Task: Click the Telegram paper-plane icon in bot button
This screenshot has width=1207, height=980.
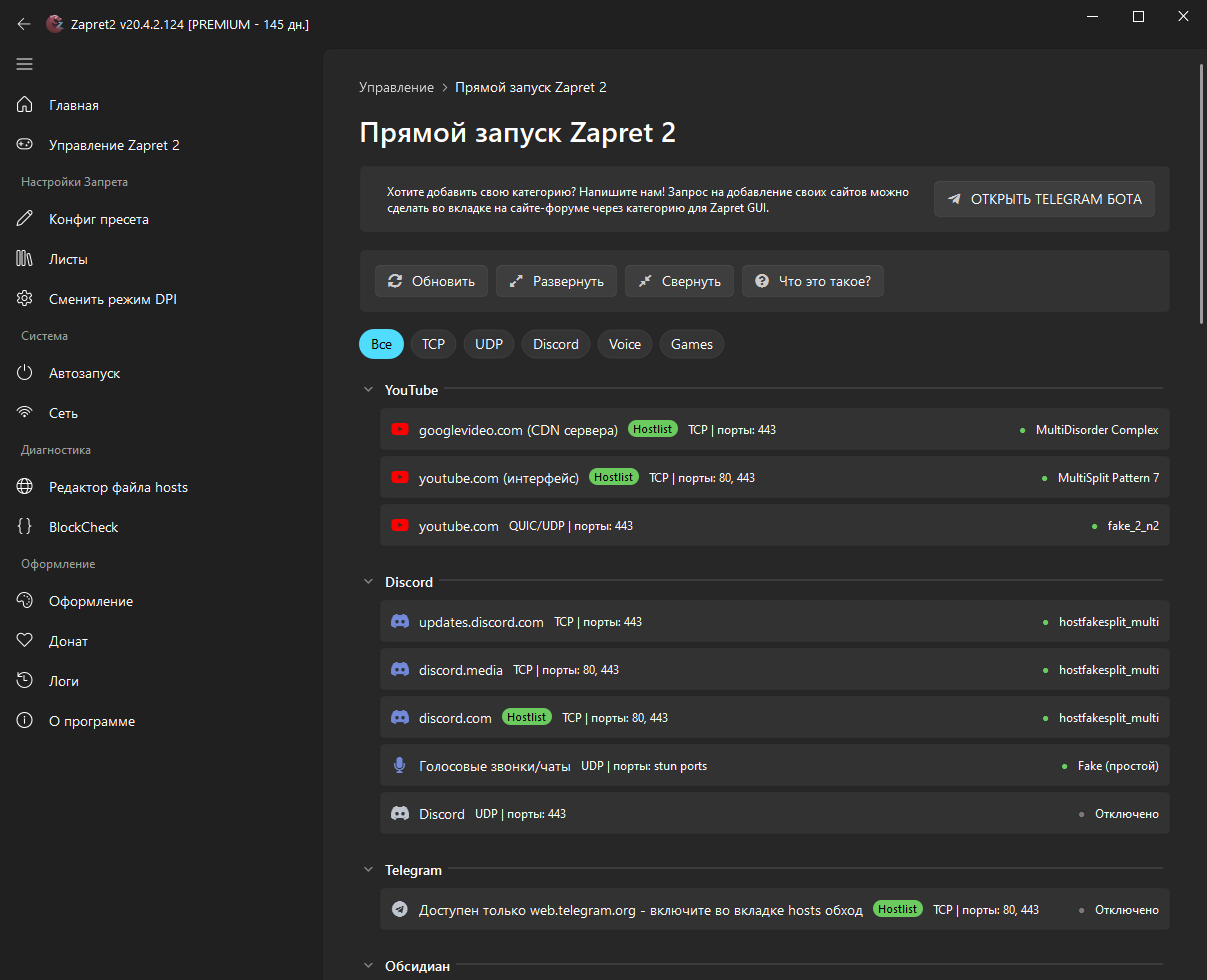Action: click(954, 199)
